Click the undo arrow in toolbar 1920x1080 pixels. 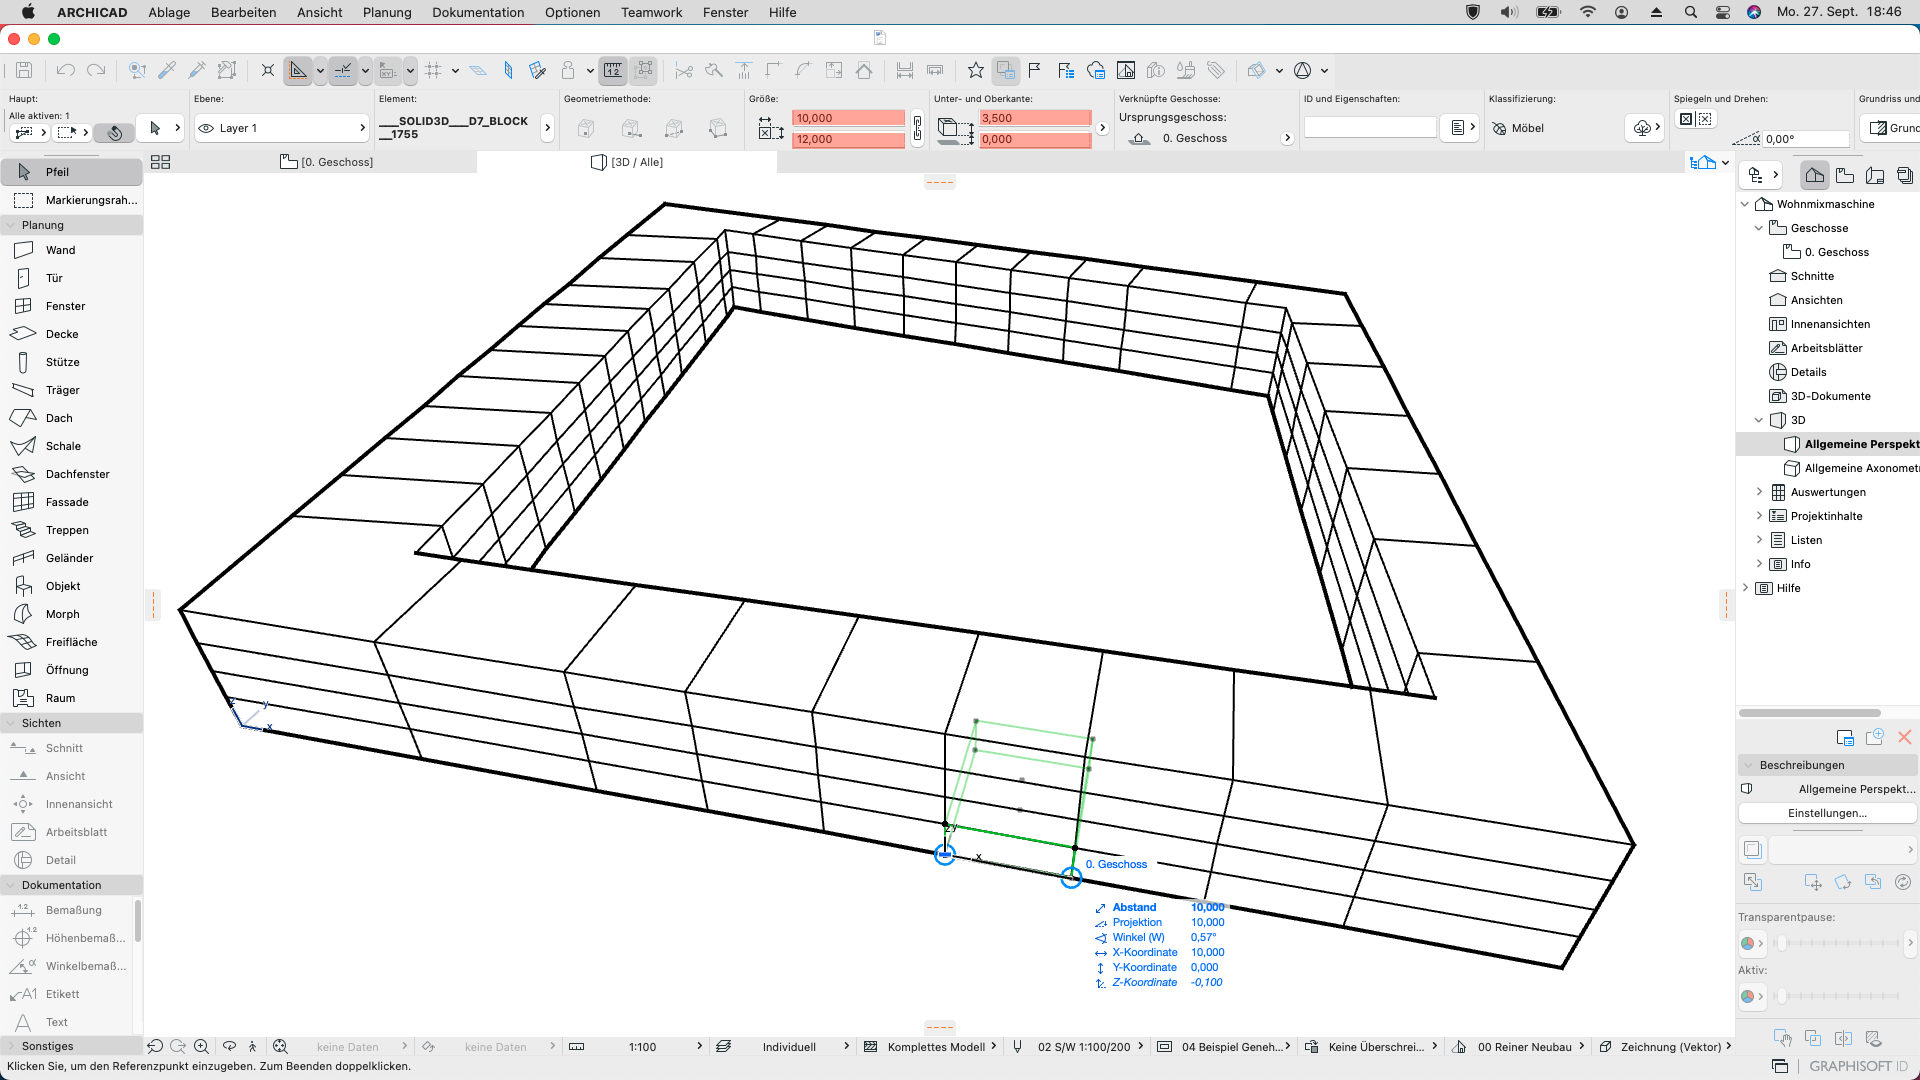click(x=66, y=70)
